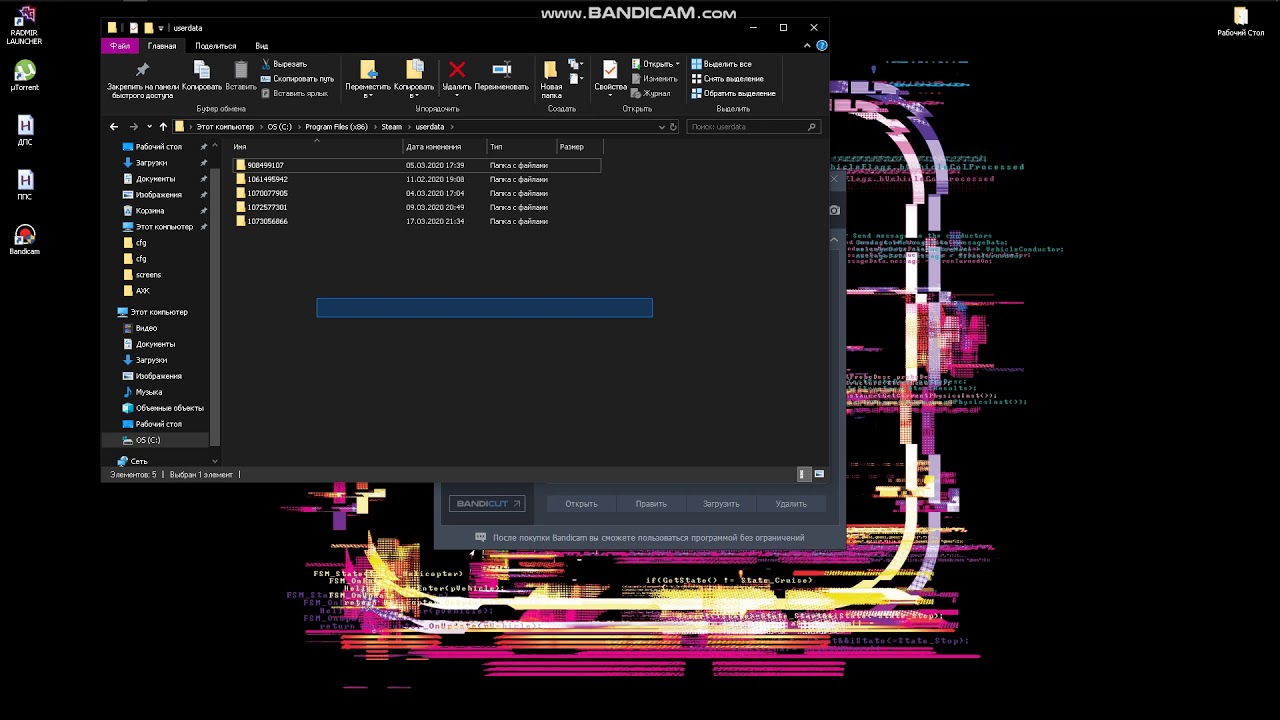Collapse the ribbon with the chevron
Screen dimensions: 1280x720
(807, 46)
